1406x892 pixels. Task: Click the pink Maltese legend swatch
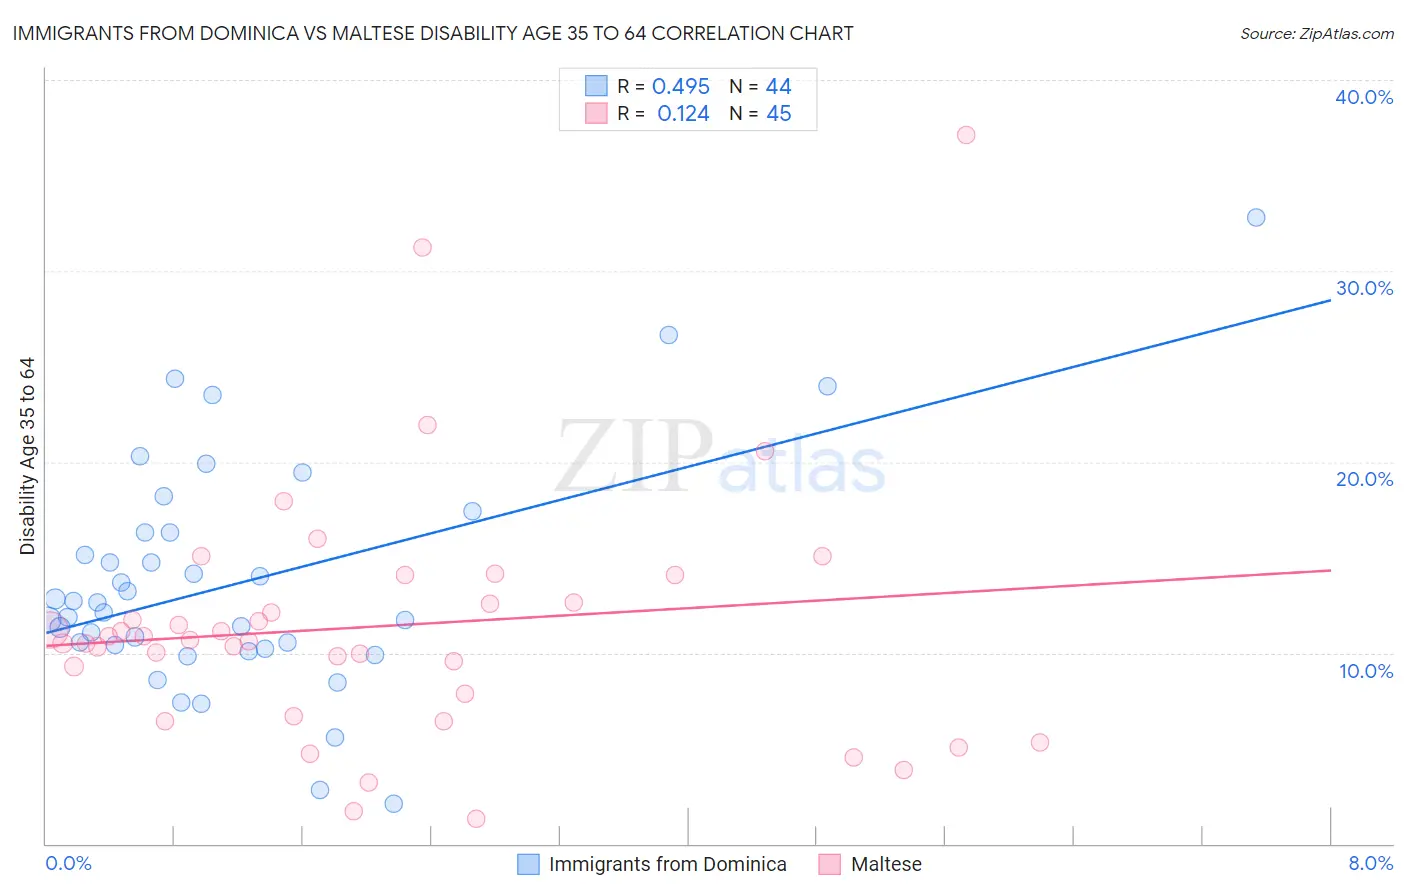click(830, 864)
